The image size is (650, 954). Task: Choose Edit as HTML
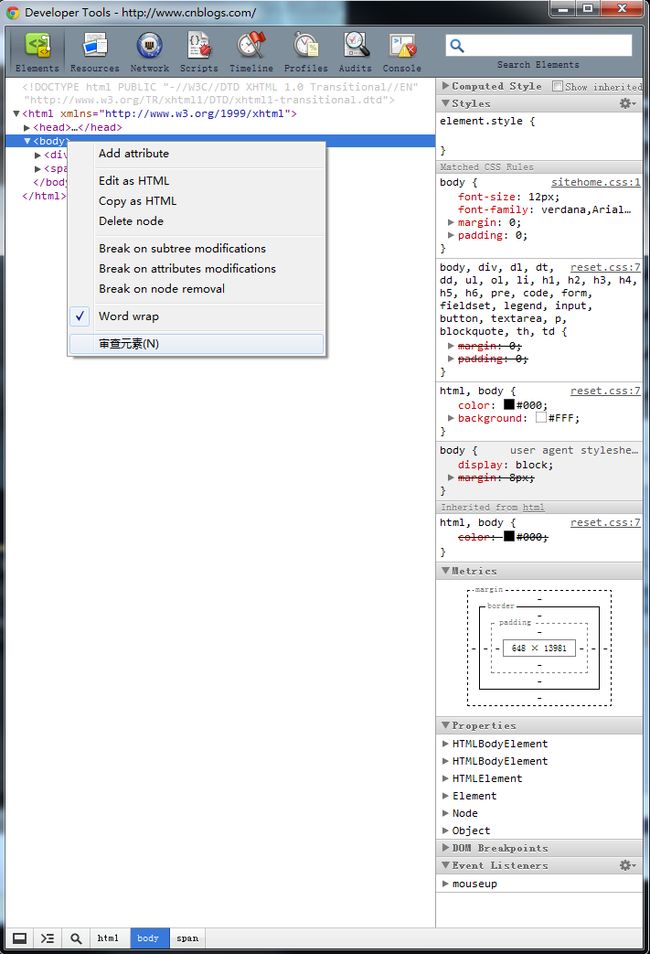(x=197, y=181)
